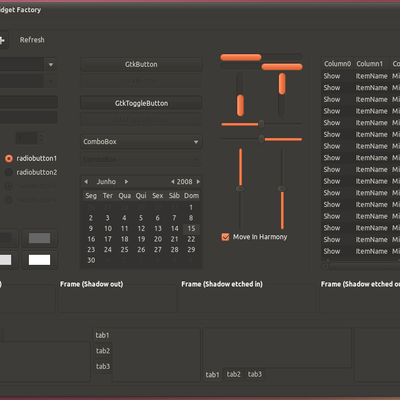Open the gray color button
Viewport: 400px width, 400px height.
(40, 238)
